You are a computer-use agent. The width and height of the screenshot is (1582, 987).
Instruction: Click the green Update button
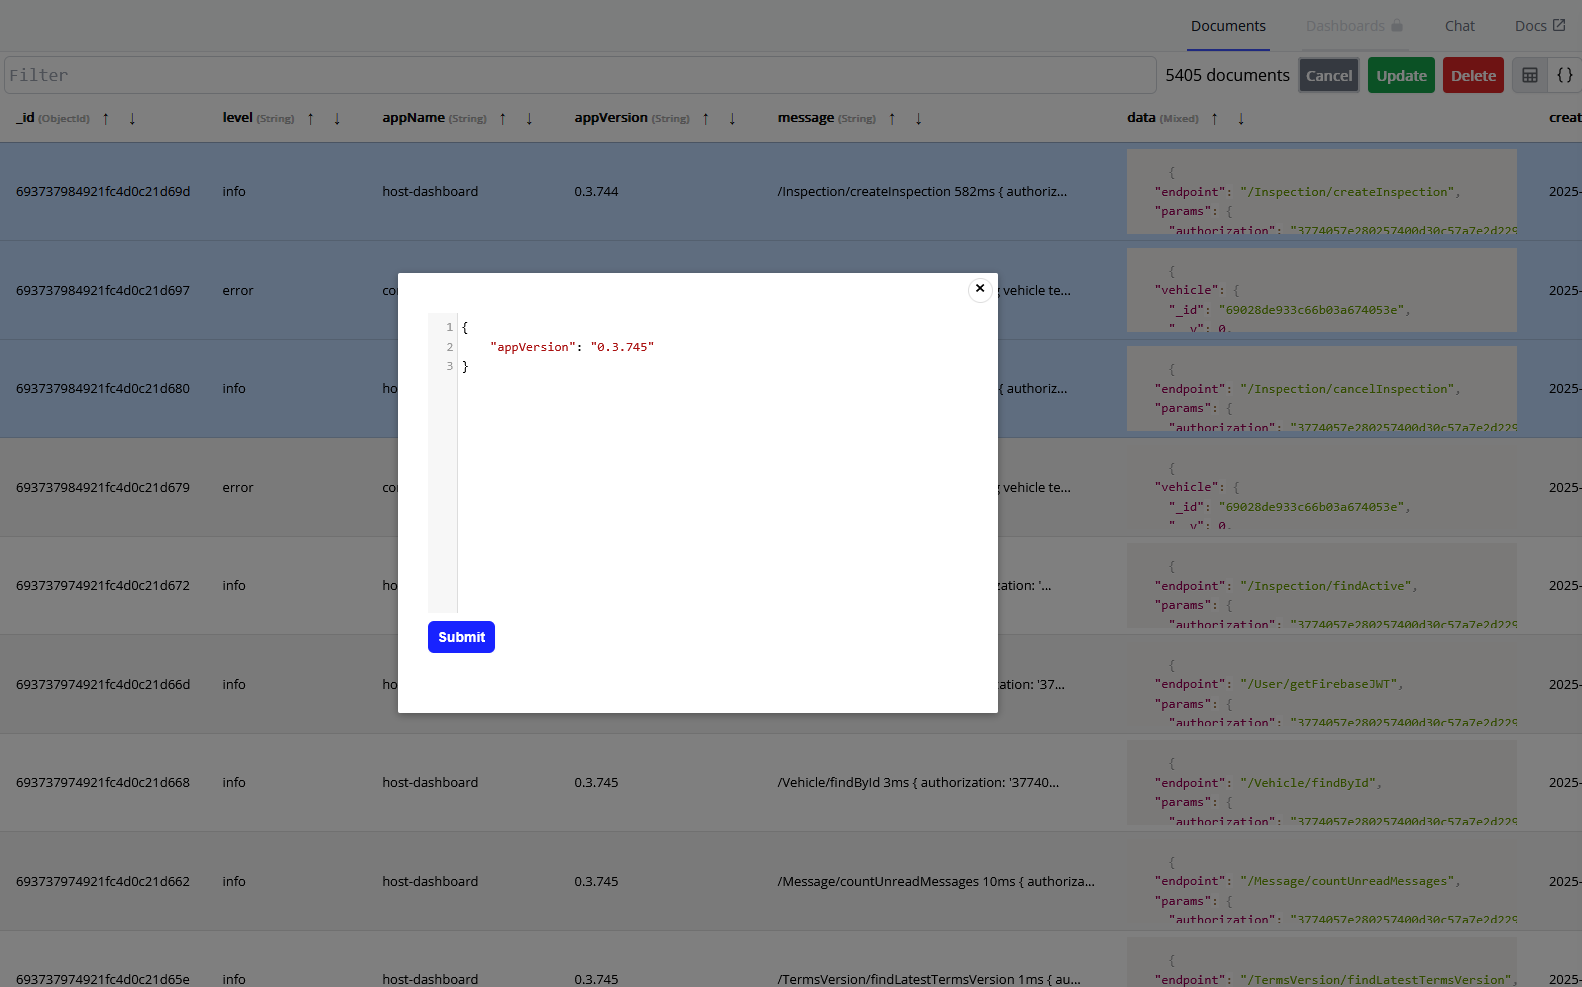(1401, 75)
